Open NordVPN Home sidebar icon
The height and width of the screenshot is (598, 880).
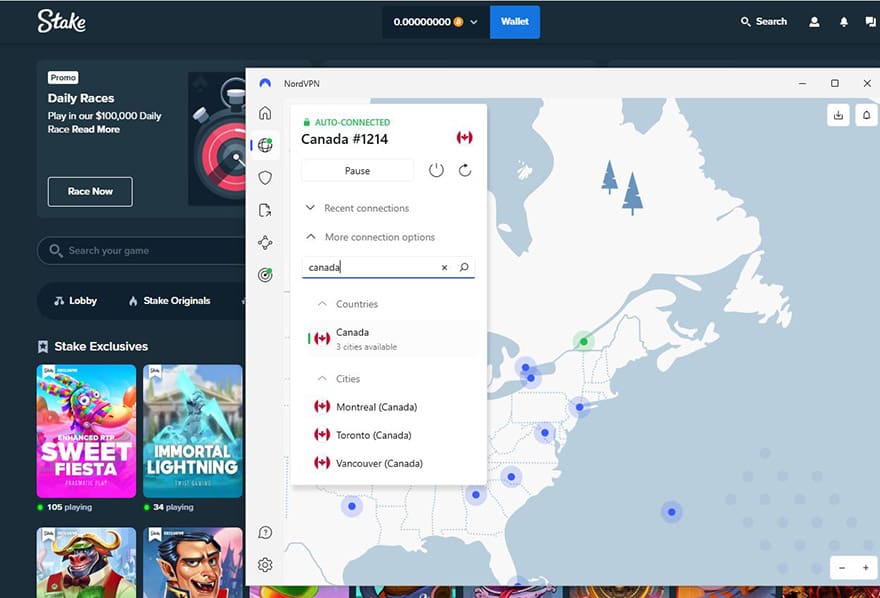point(265,113)
